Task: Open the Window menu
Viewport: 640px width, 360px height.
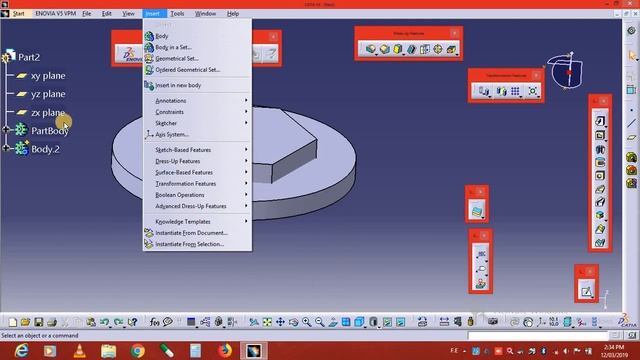Action: 205,13
